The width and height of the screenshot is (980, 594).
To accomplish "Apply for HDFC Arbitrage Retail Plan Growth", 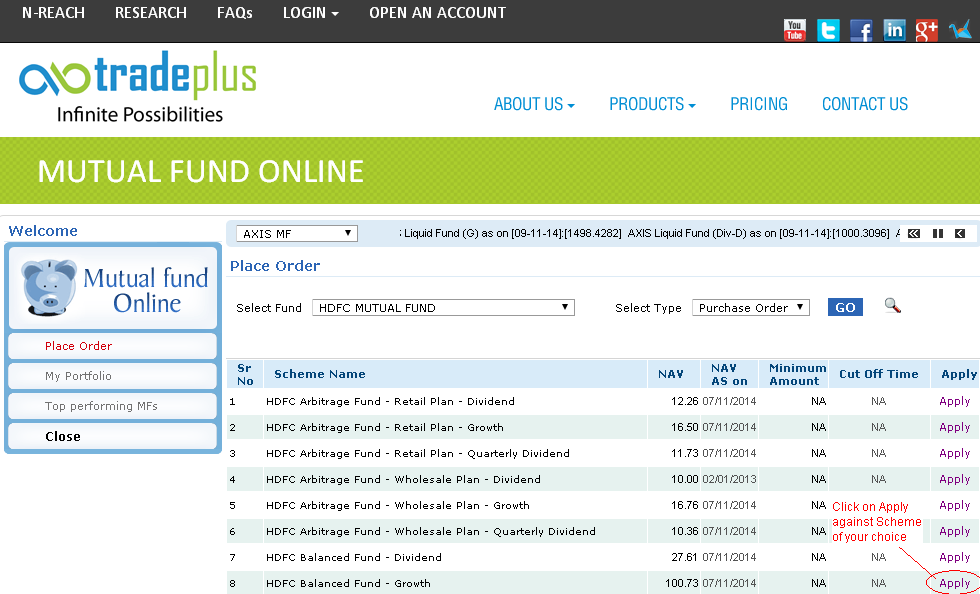I will pos(954,428).
